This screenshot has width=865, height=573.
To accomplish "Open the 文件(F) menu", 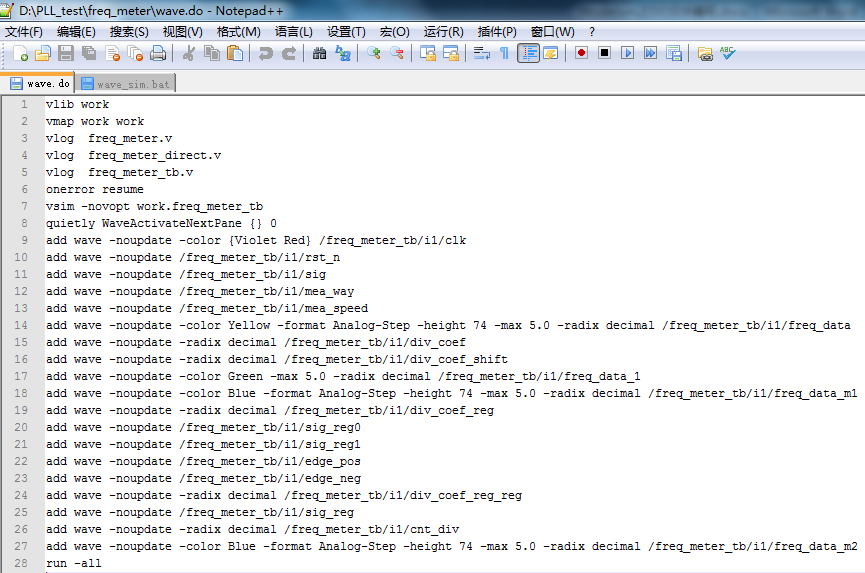I will (x=24, y=32).
